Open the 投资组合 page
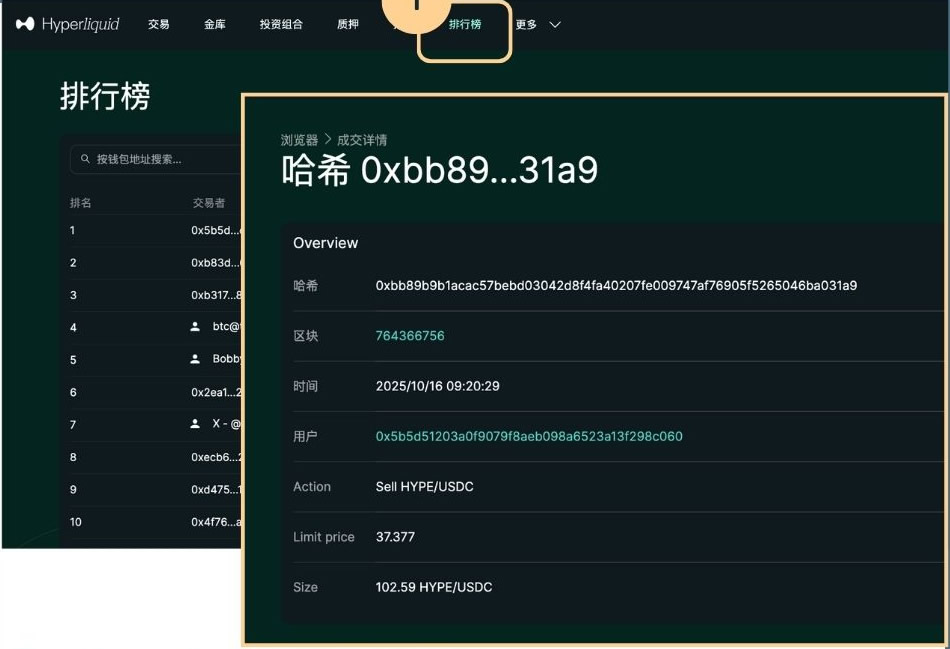The width and height of the screenshot is (950, 649). (x=281, y=23)
